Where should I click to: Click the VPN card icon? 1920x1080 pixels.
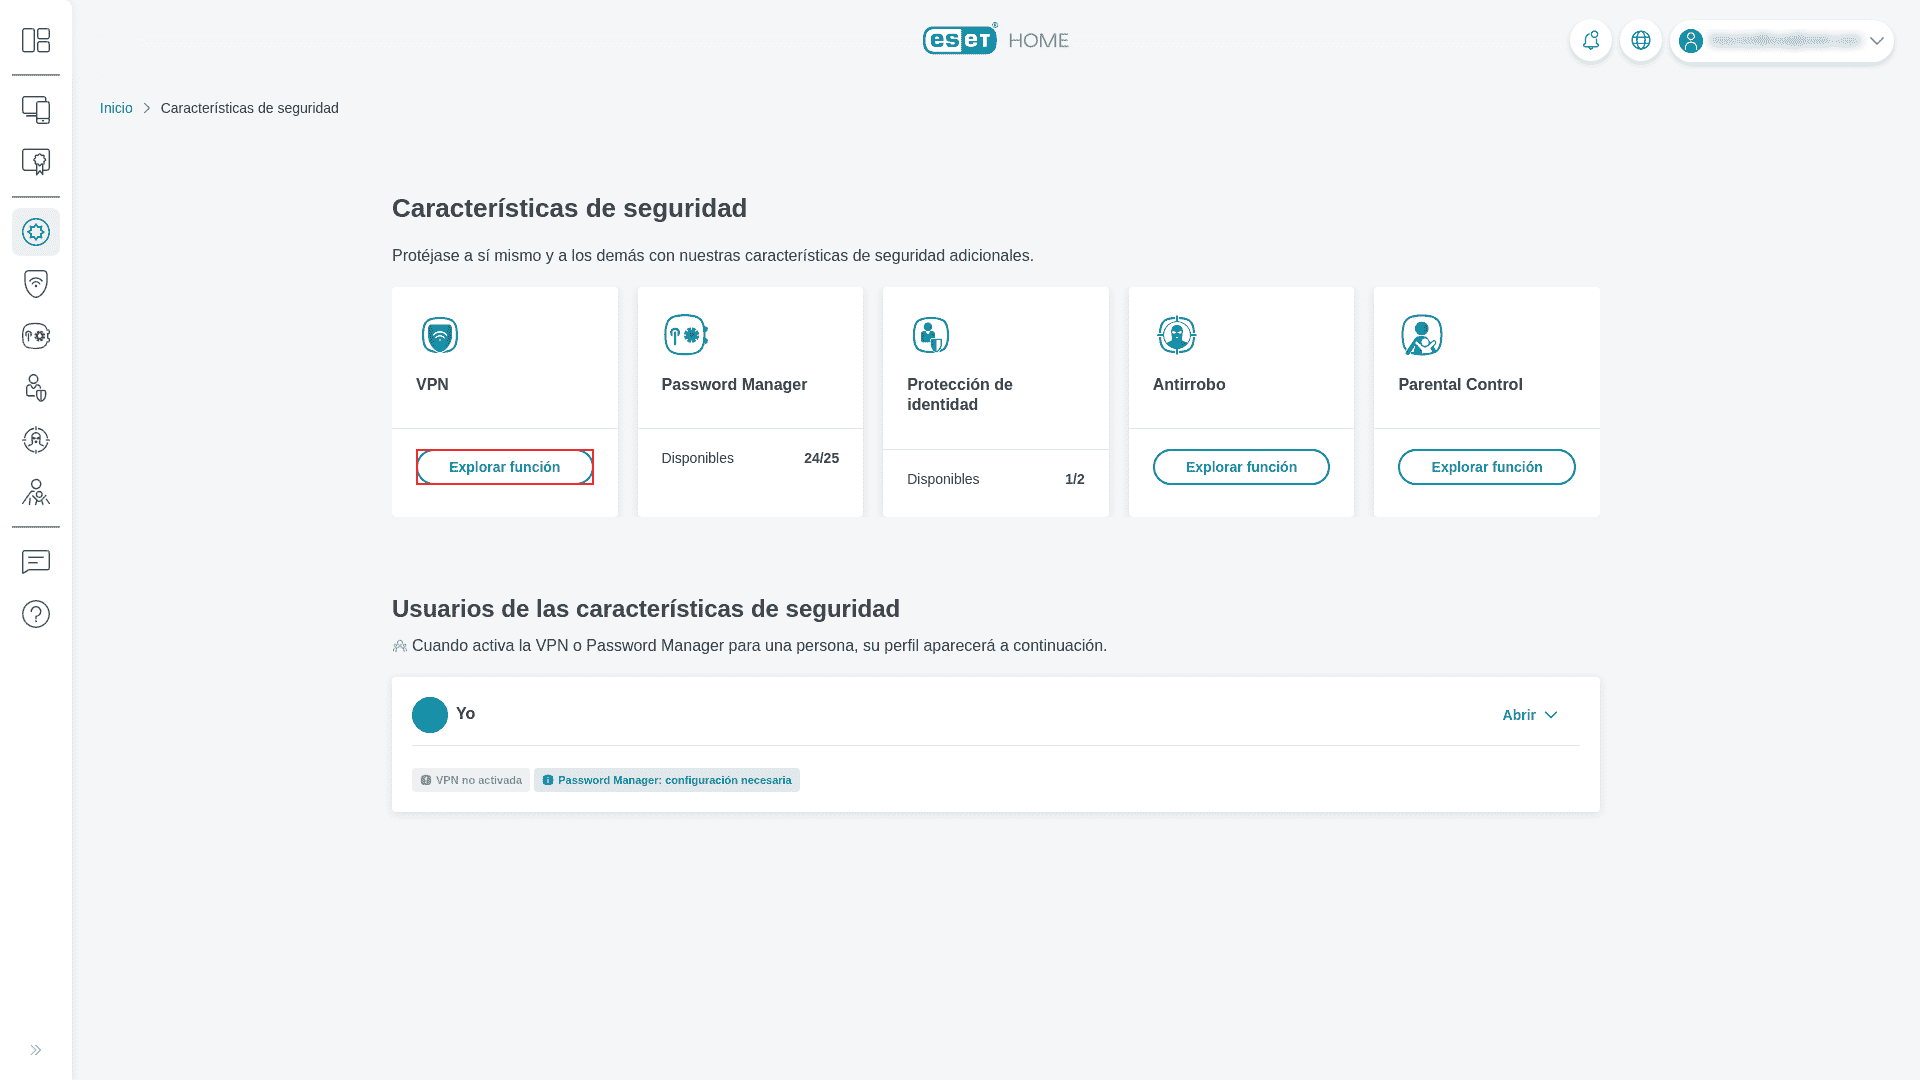coord(440,335)
